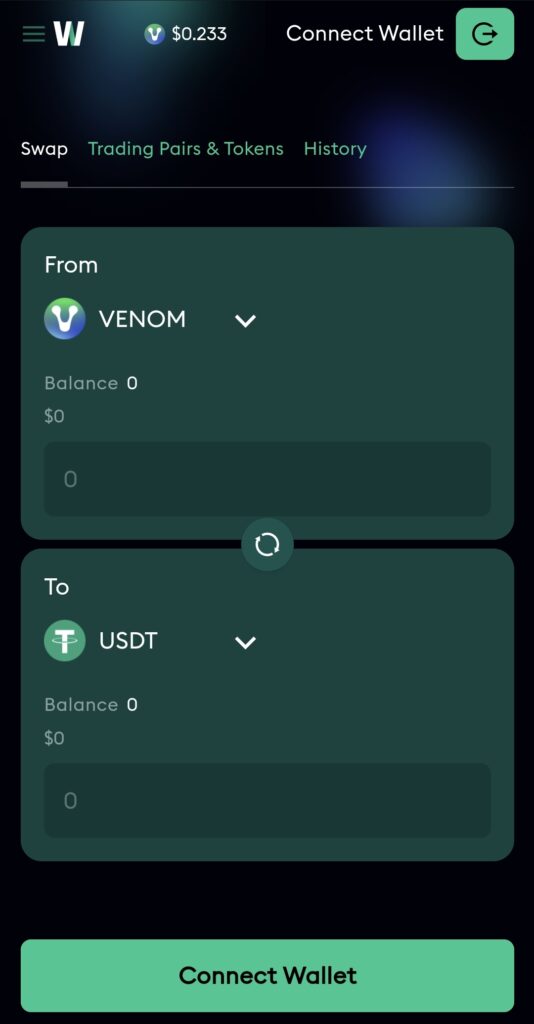
Task: Switch to the Swap tab
Action: [x=44, y=149]
